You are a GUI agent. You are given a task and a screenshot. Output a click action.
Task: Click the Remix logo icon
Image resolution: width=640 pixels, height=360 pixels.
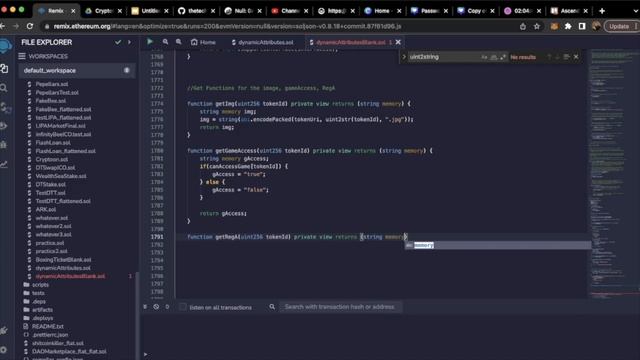[x=5, y=46]
